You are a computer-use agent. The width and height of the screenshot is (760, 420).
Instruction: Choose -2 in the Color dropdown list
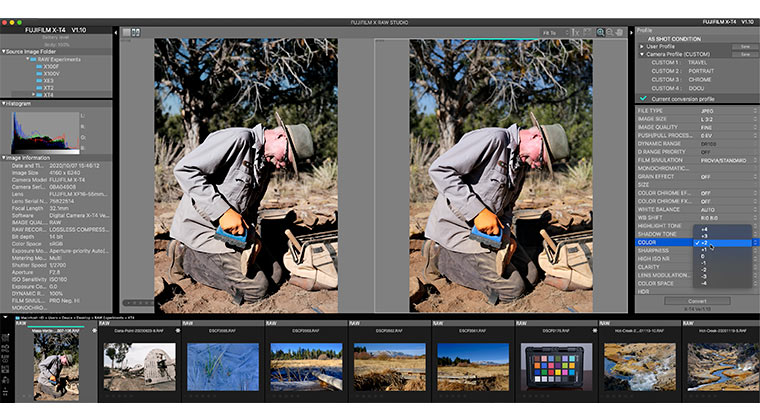click(x=702, y=269)
